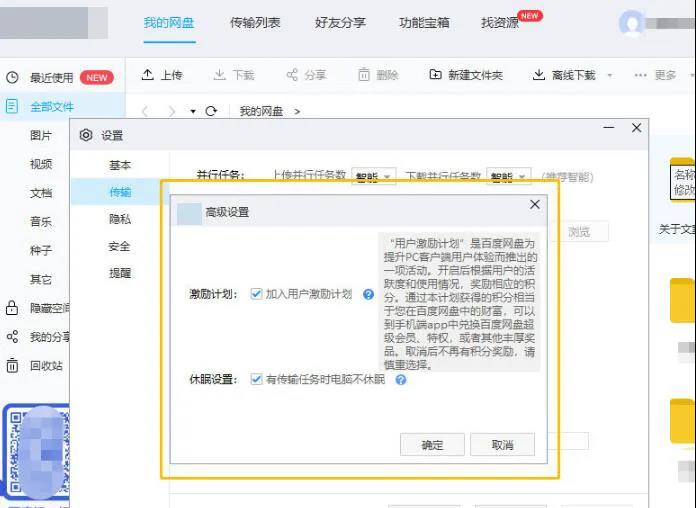Click the clock icon for 最近使用
Viewport: 696px width, 508px height.
pos(12,78)
